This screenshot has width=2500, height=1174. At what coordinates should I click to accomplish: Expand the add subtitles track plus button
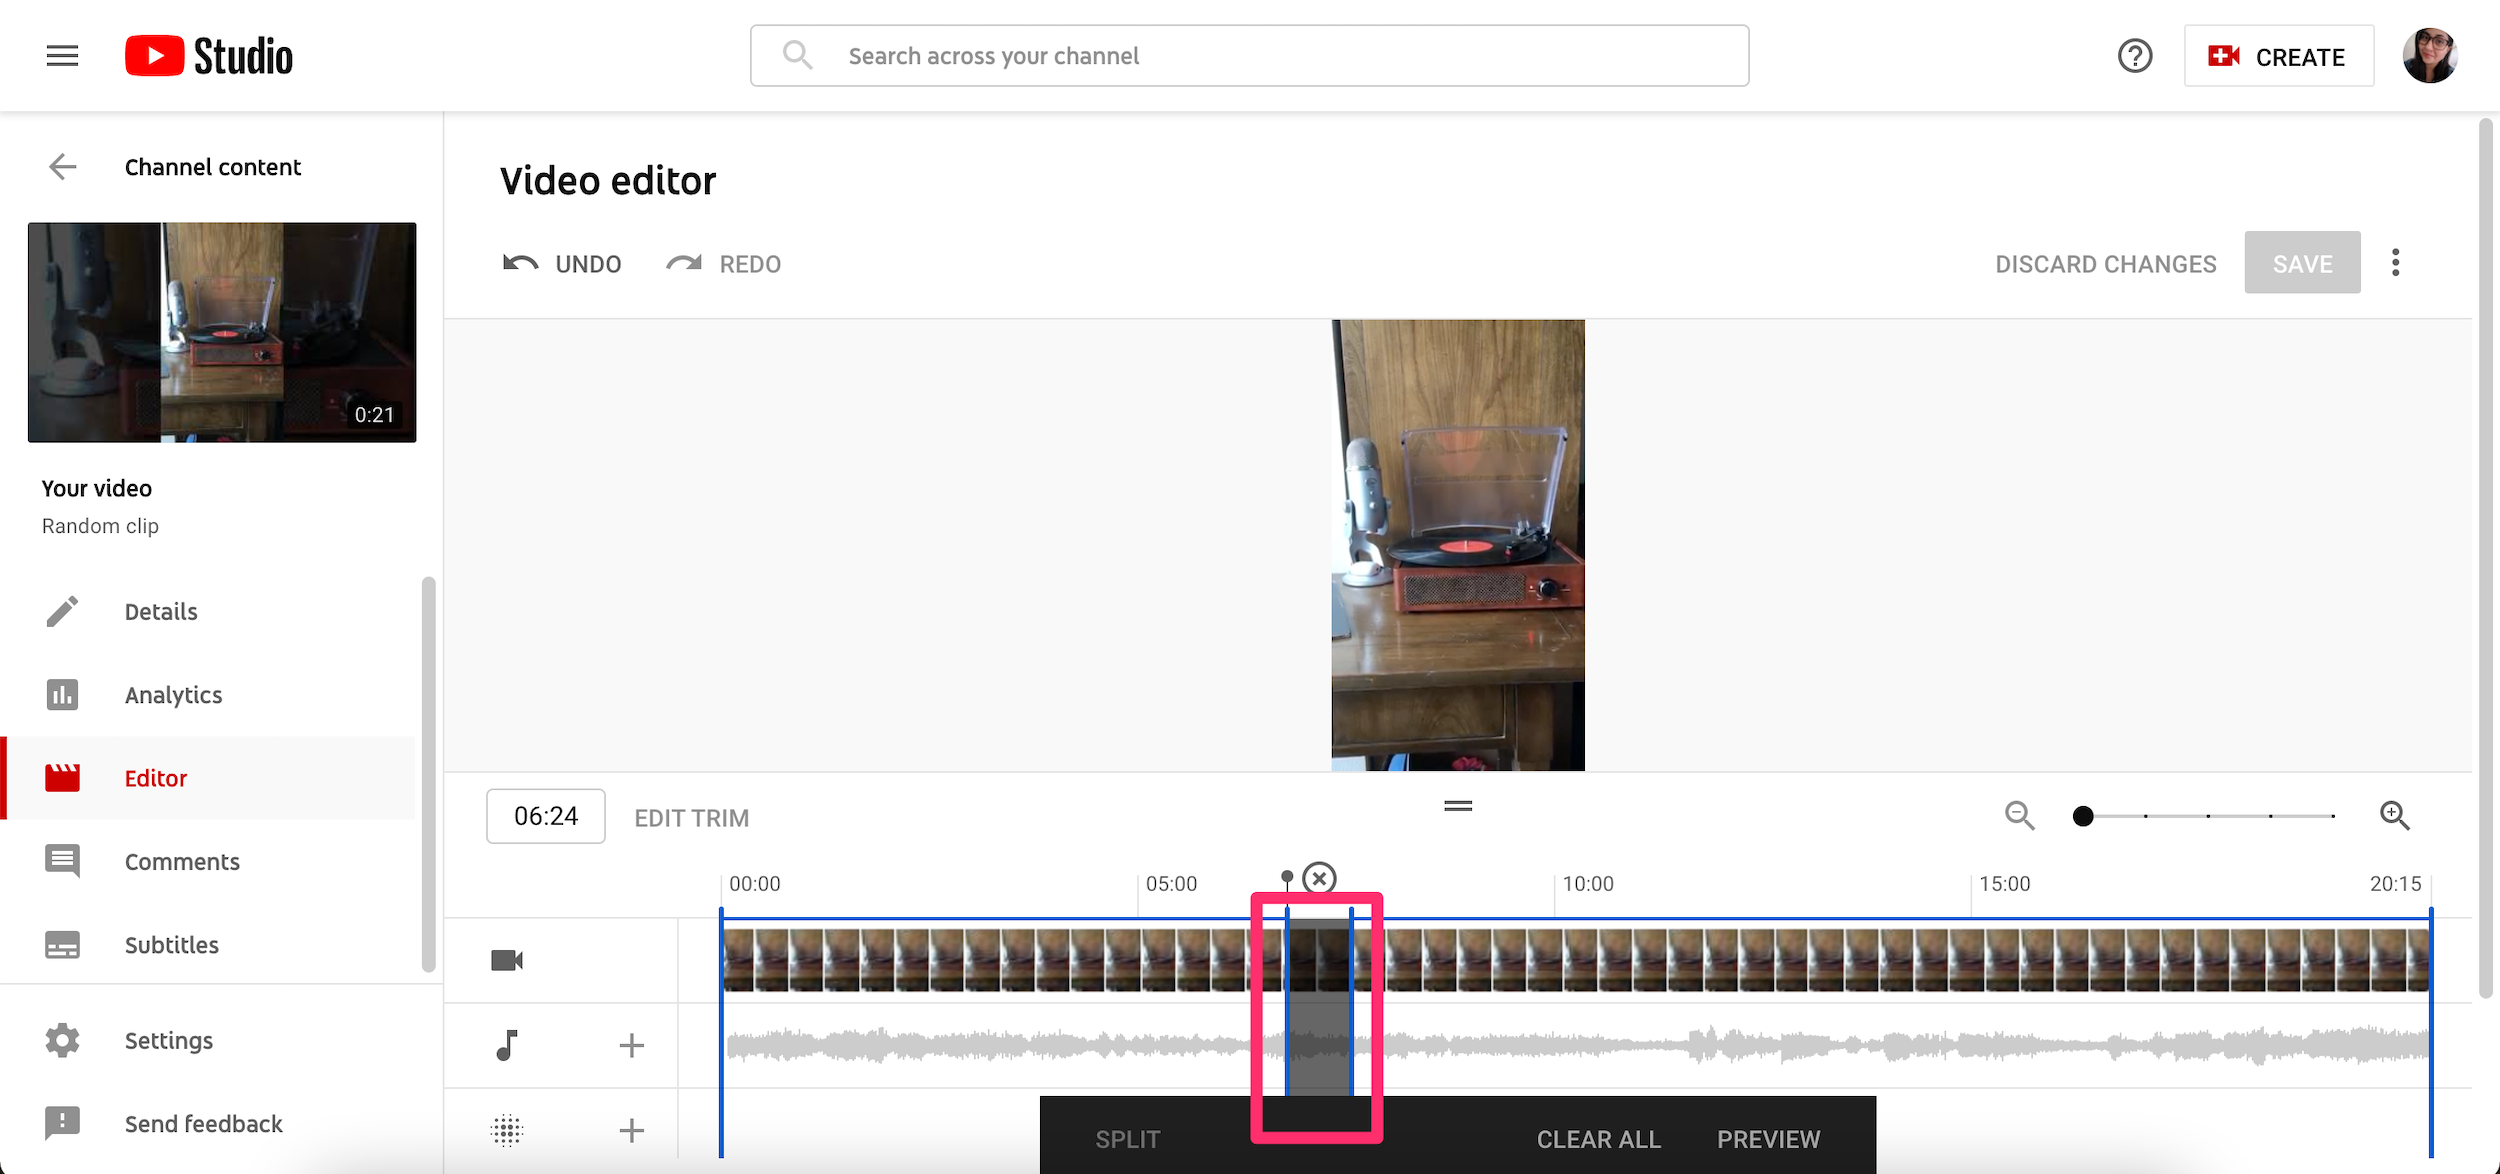[630, 1134]
